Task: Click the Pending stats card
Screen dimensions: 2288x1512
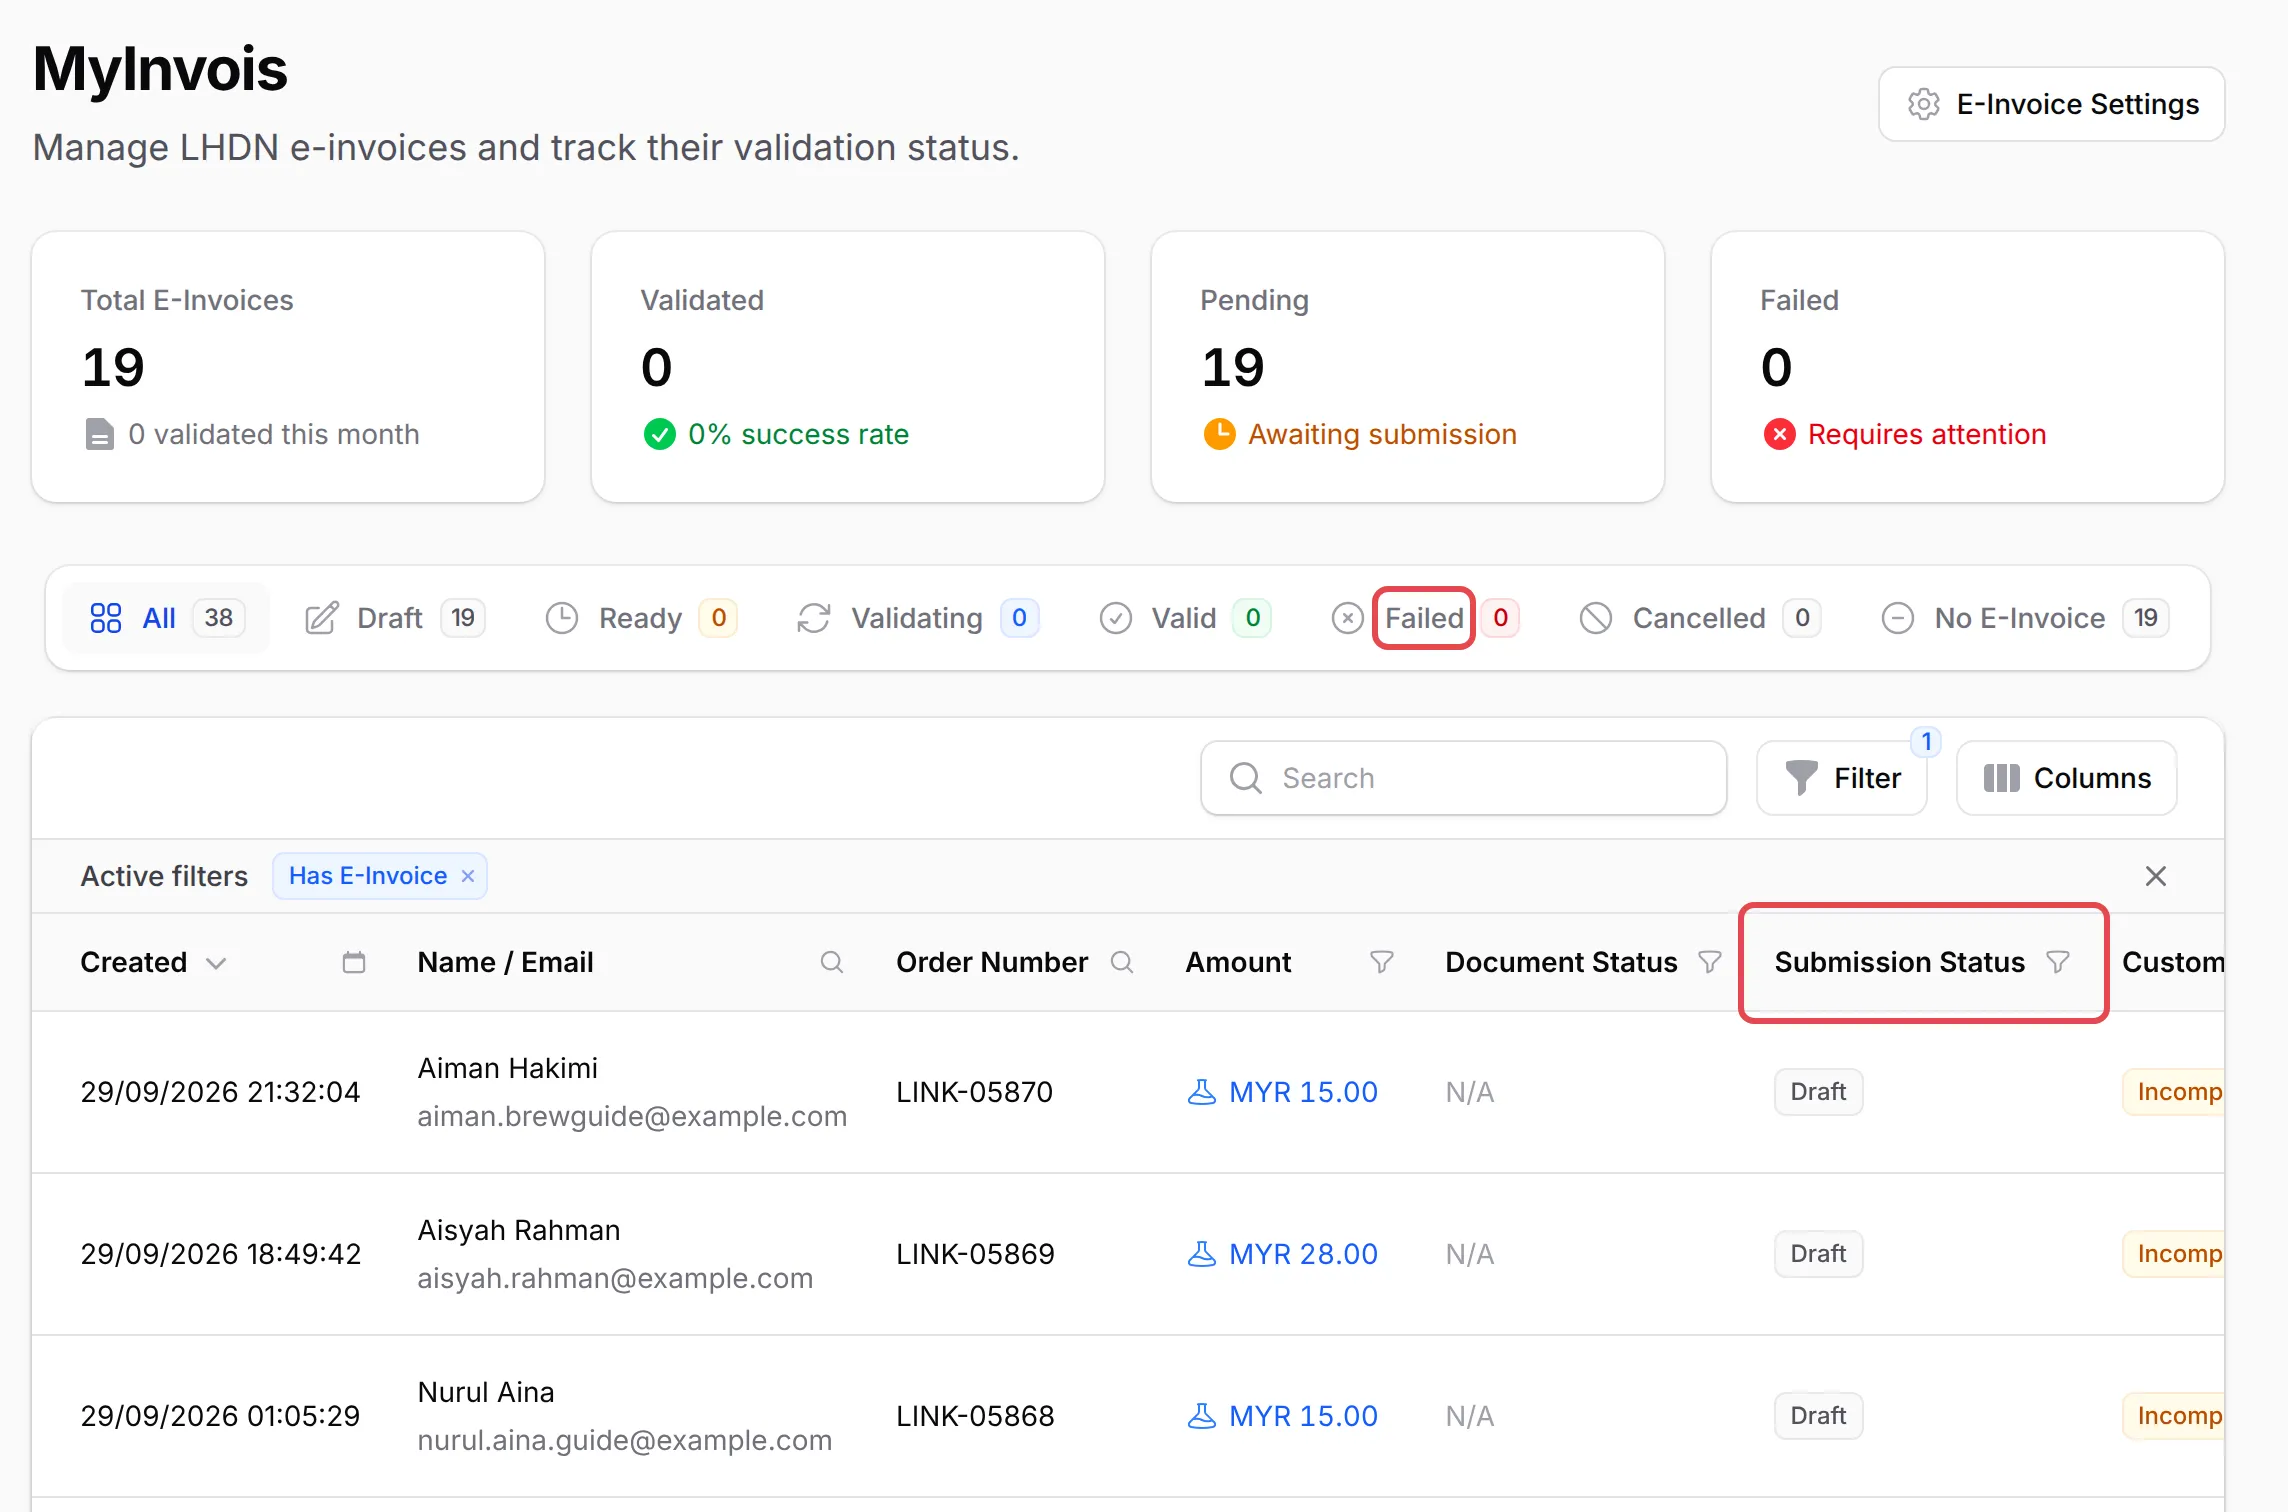Action: click(1408, 367)
